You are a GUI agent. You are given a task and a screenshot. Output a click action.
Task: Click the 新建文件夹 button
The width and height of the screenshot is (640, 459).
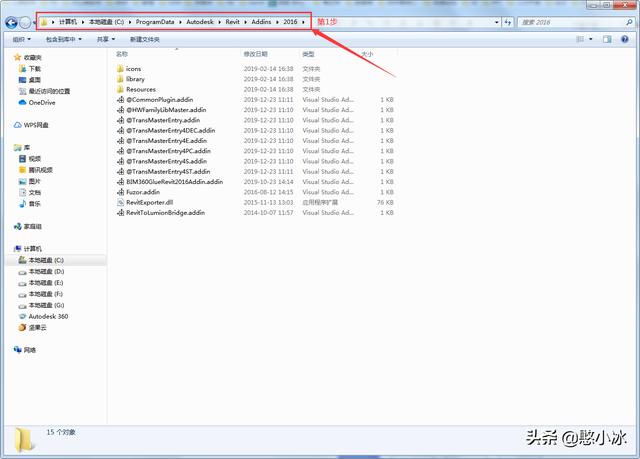coord(144,40)
